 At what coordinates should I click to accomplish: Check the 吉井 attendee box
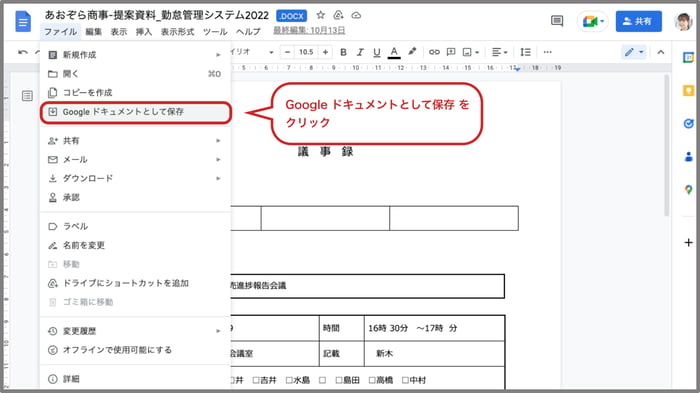[256, 380]
